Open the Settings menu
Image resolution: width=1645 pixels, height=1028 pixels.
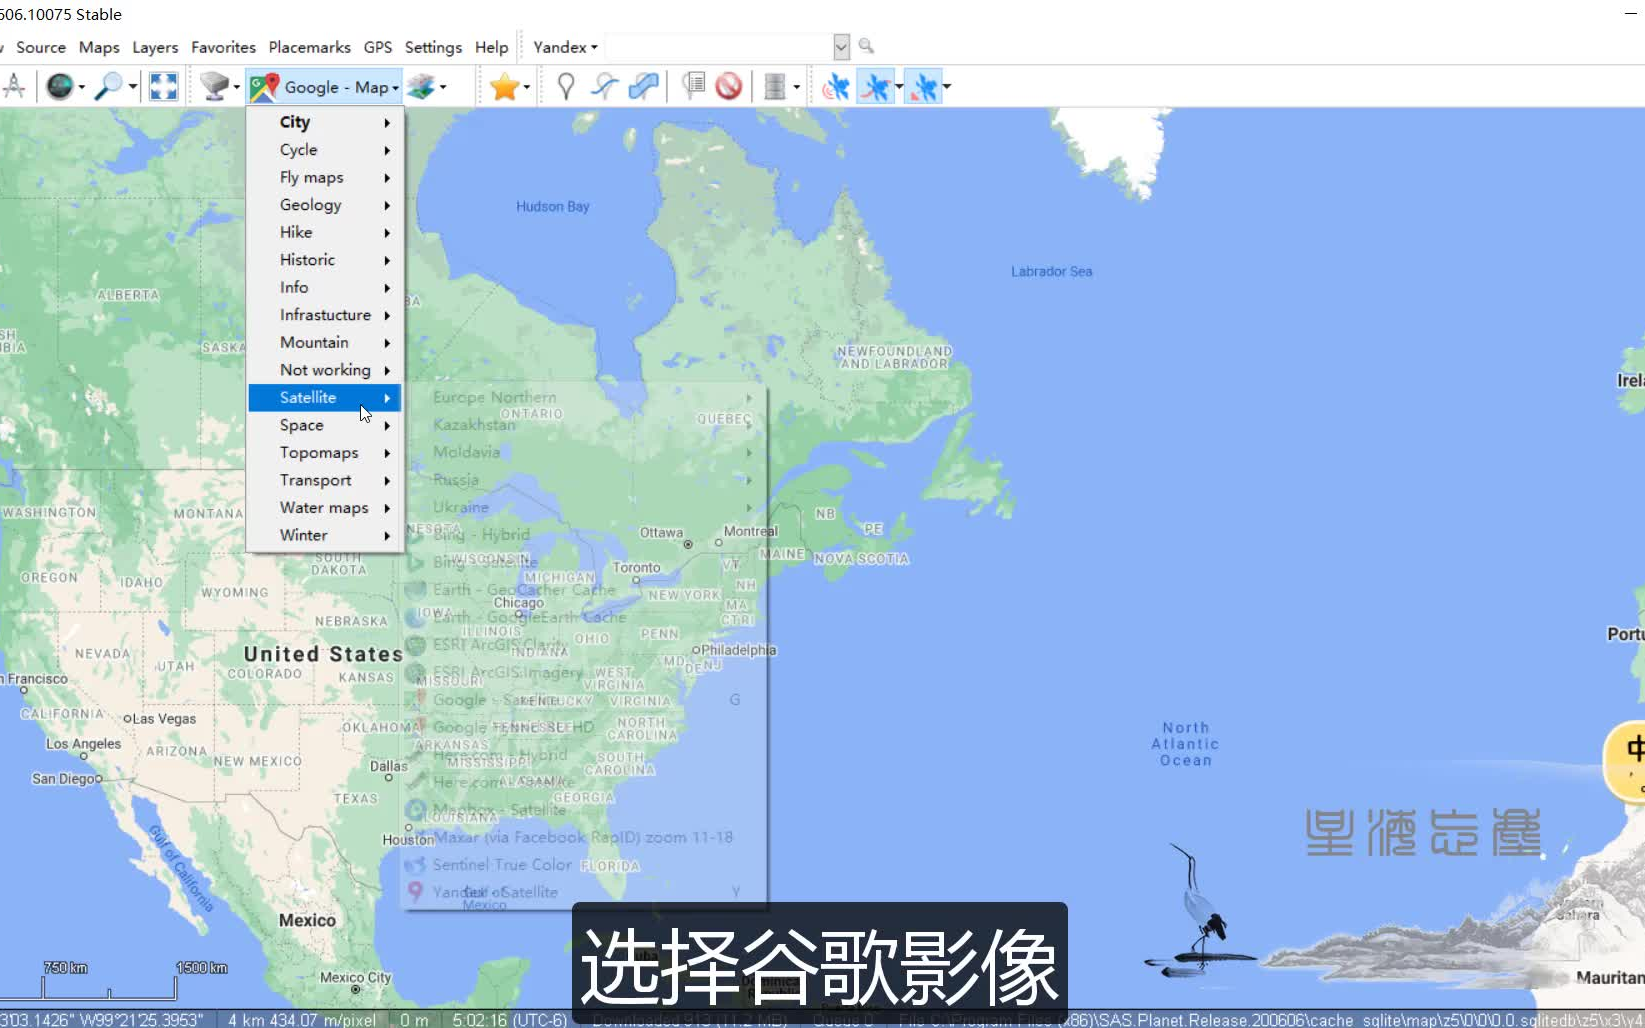click(x=433, y=47)
